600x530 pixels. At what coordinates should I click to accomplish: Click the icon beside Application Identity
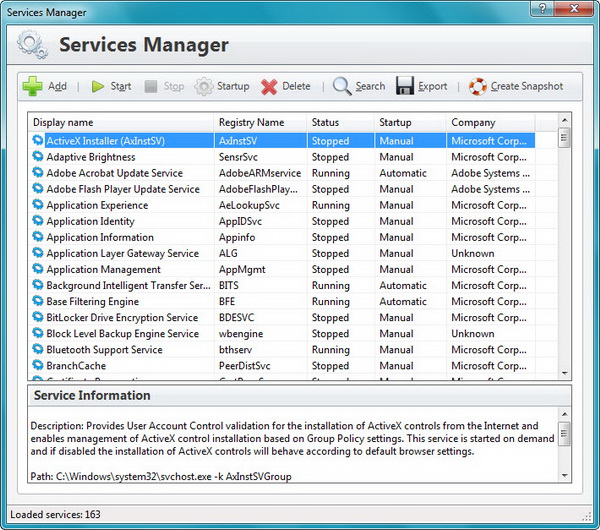[x=38, y=221]
